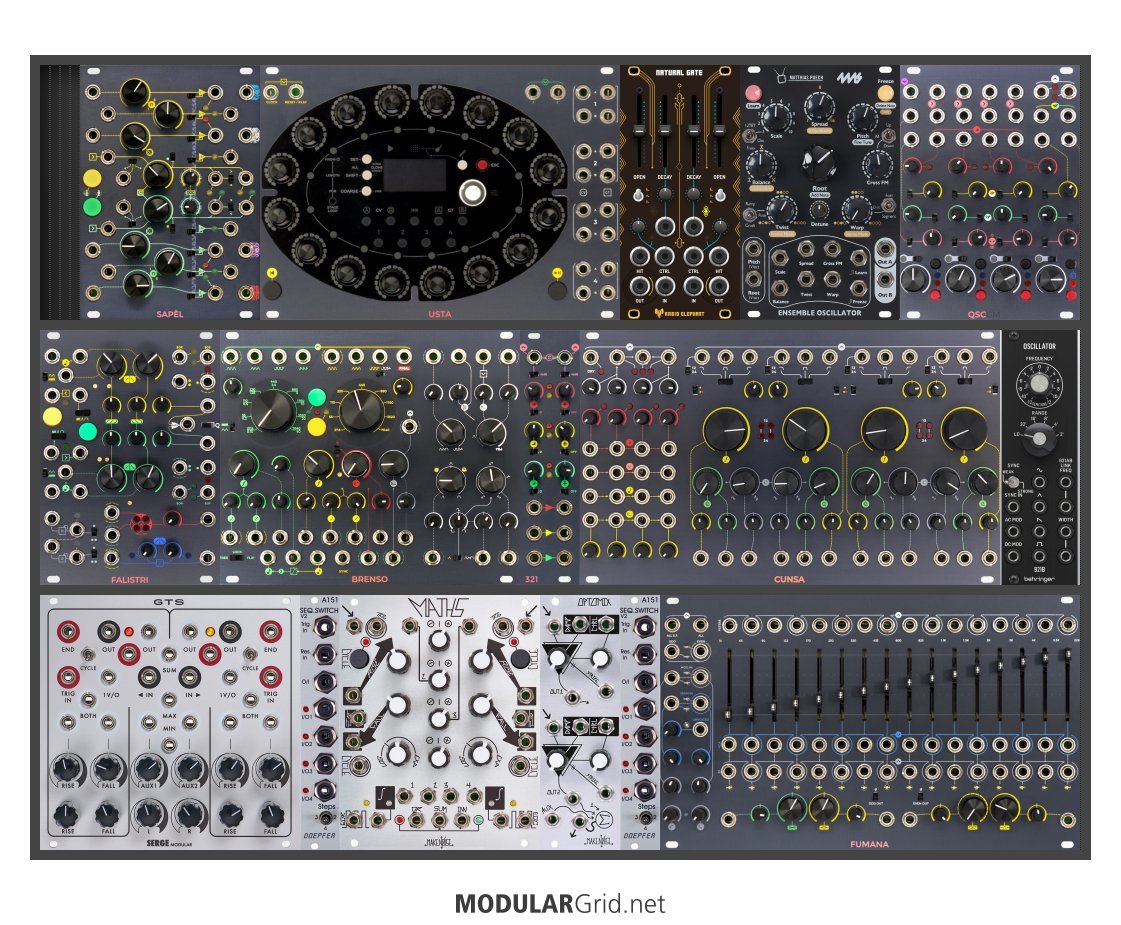Screen dimensions: 1121x925
Task: Toggle the Steps switch on left A151 module
Action: click(x=325, y=818)
